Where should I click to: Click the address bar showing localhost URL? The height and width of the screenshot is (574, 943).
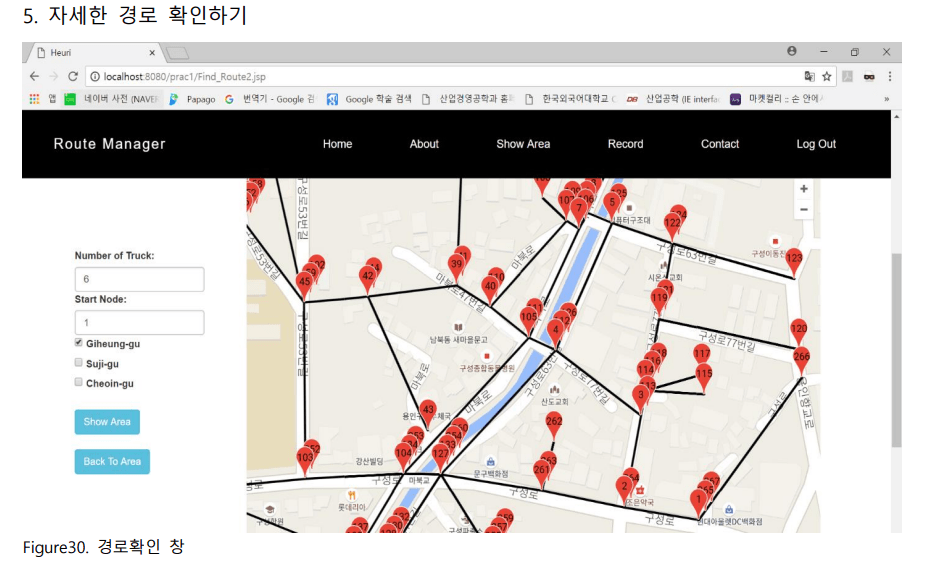coord(445,76)
